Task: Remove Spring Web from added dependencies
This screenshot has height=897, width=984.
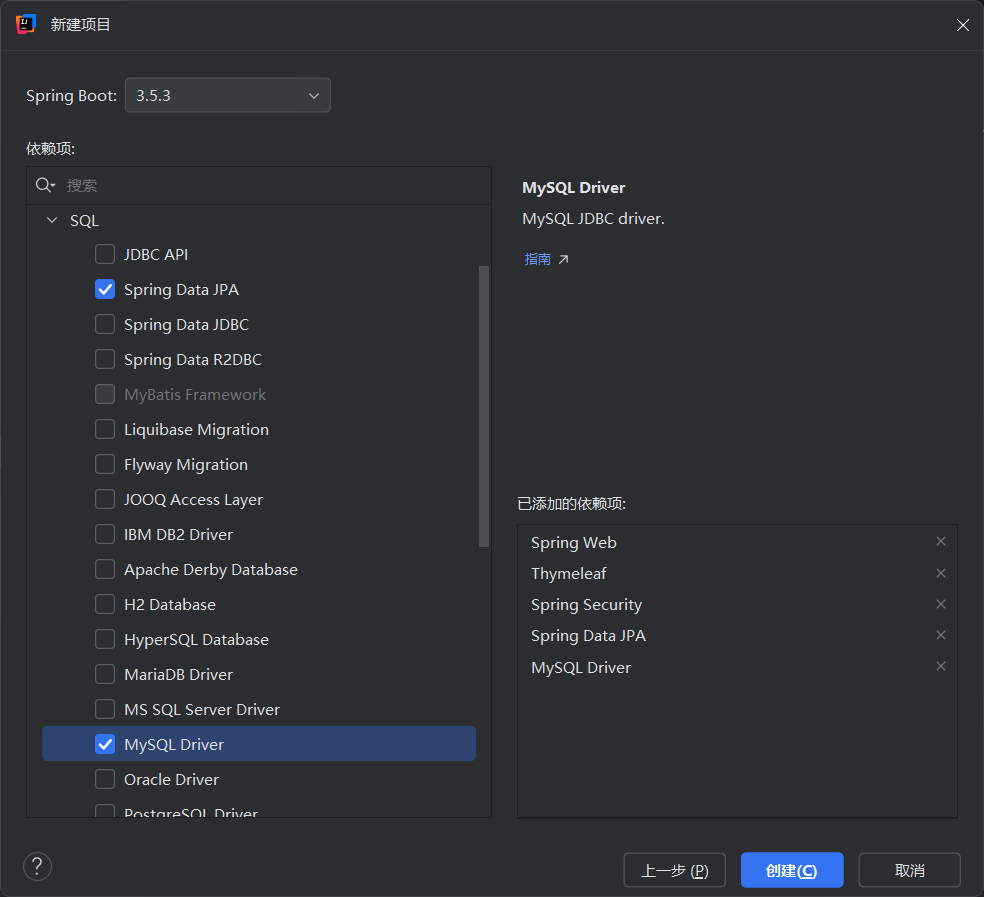Action: 941,541
